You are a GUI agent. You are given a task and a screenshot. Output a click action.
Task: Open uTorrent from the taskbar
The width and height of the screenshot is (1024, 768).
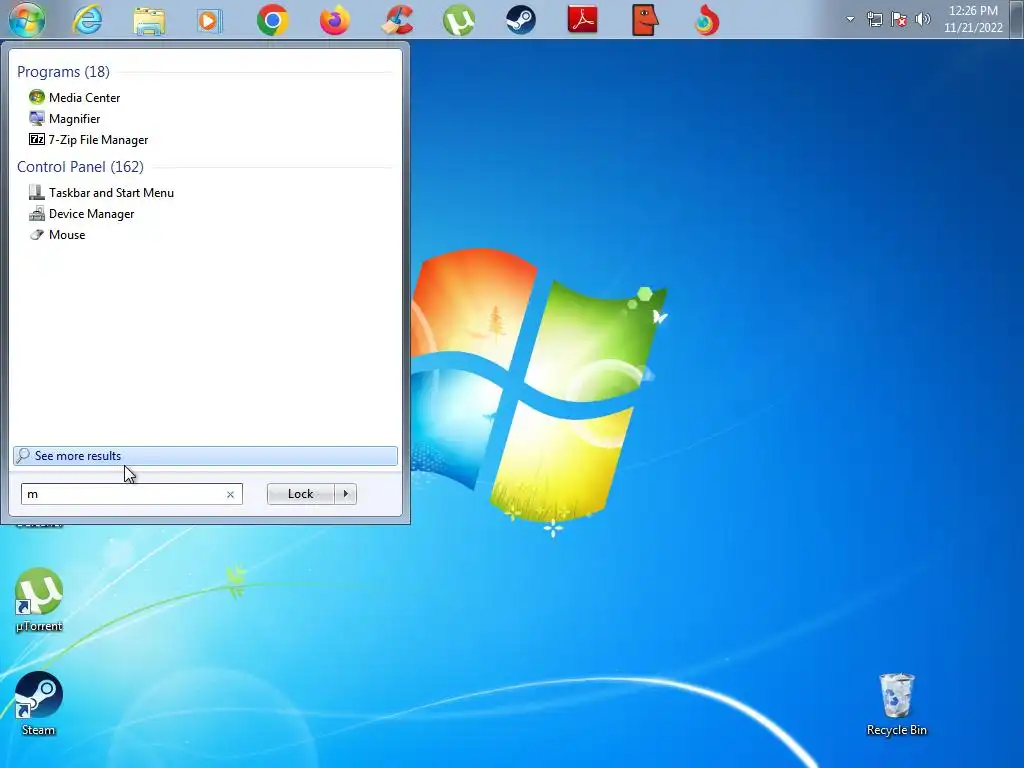tap(458, 20)
